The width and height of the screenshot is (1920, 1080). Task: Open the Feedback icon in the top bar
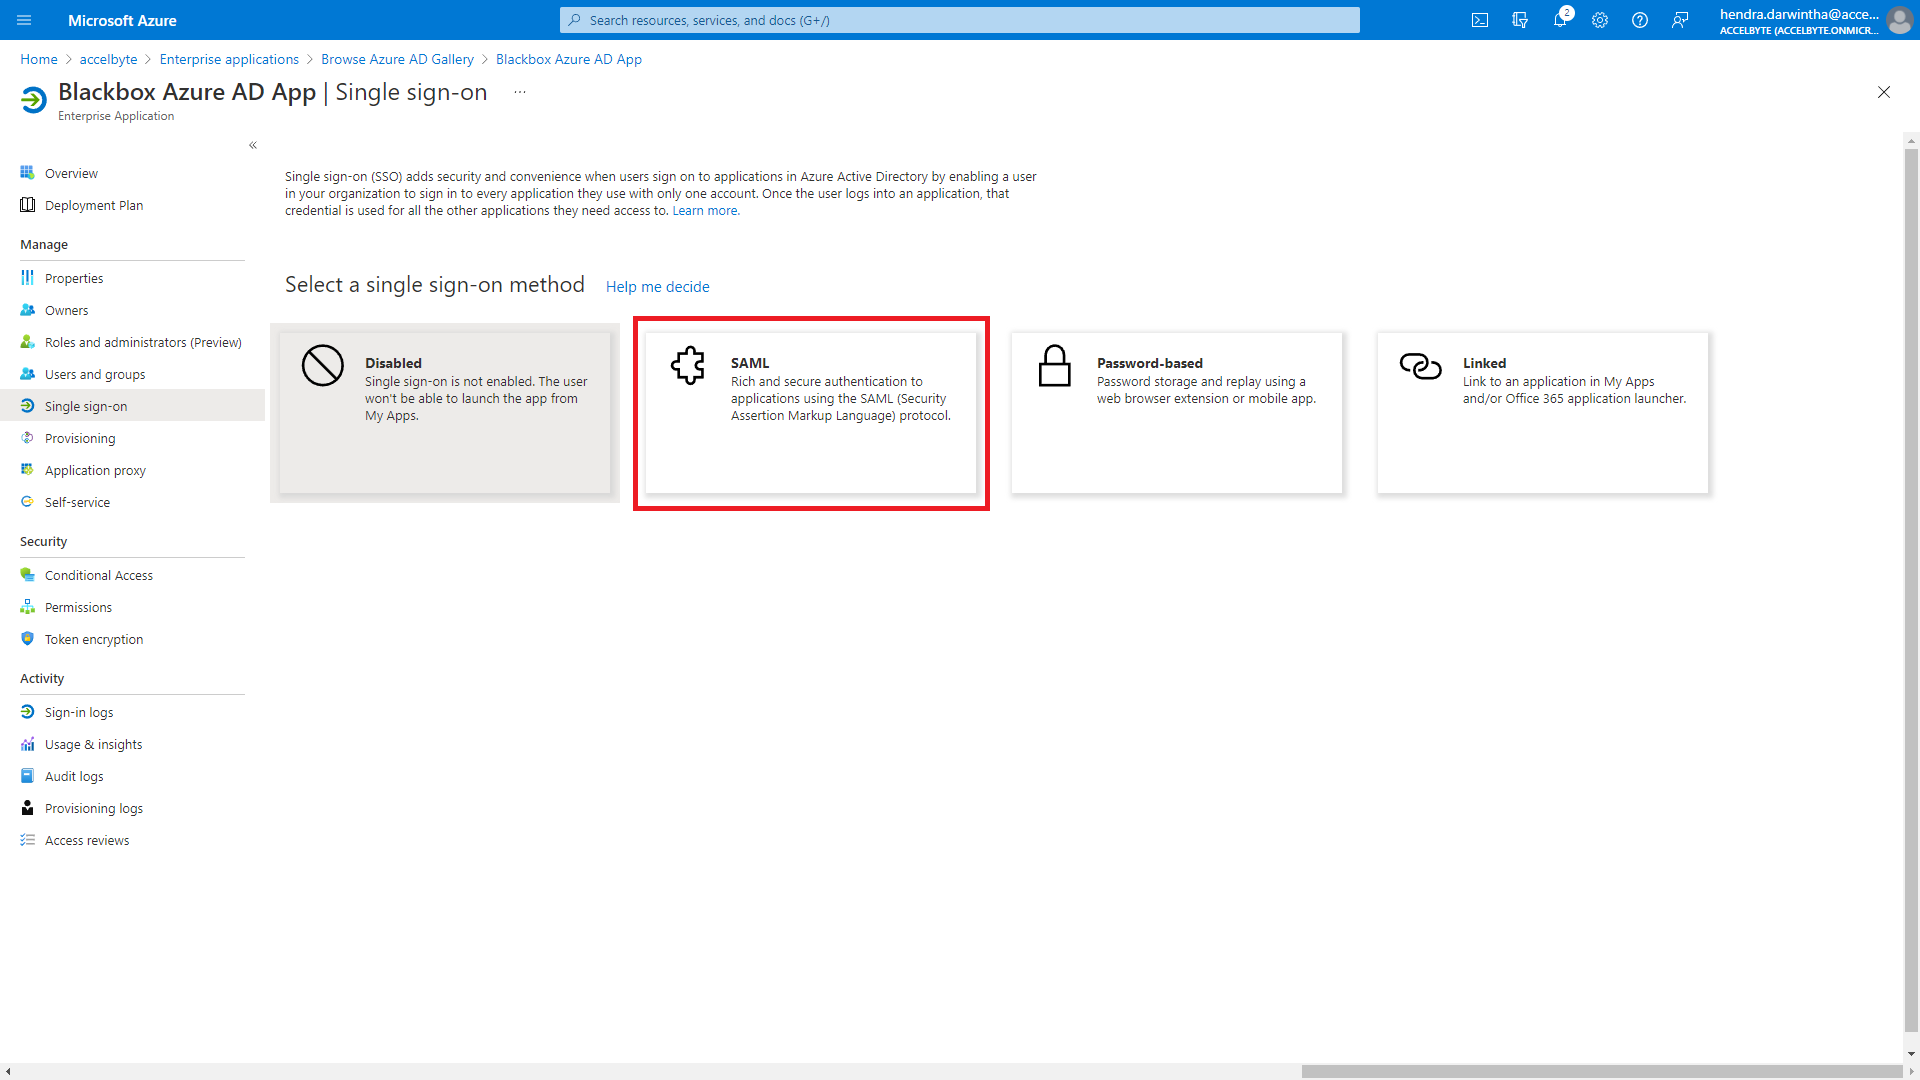[1680, 20]
